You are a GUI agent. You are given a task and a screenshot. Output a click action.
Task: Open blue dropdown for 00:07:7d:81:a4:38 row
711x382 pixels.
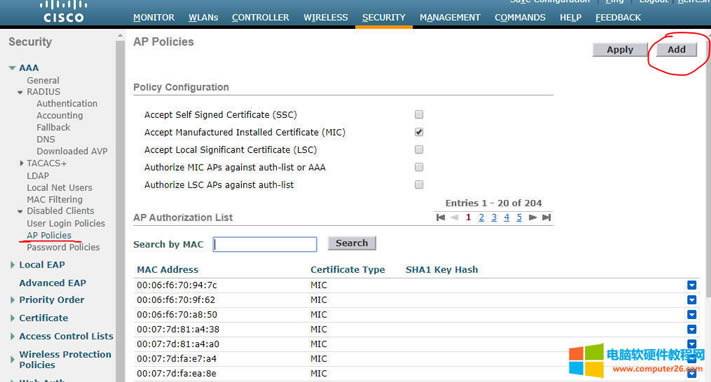click(x=692, y=329)
